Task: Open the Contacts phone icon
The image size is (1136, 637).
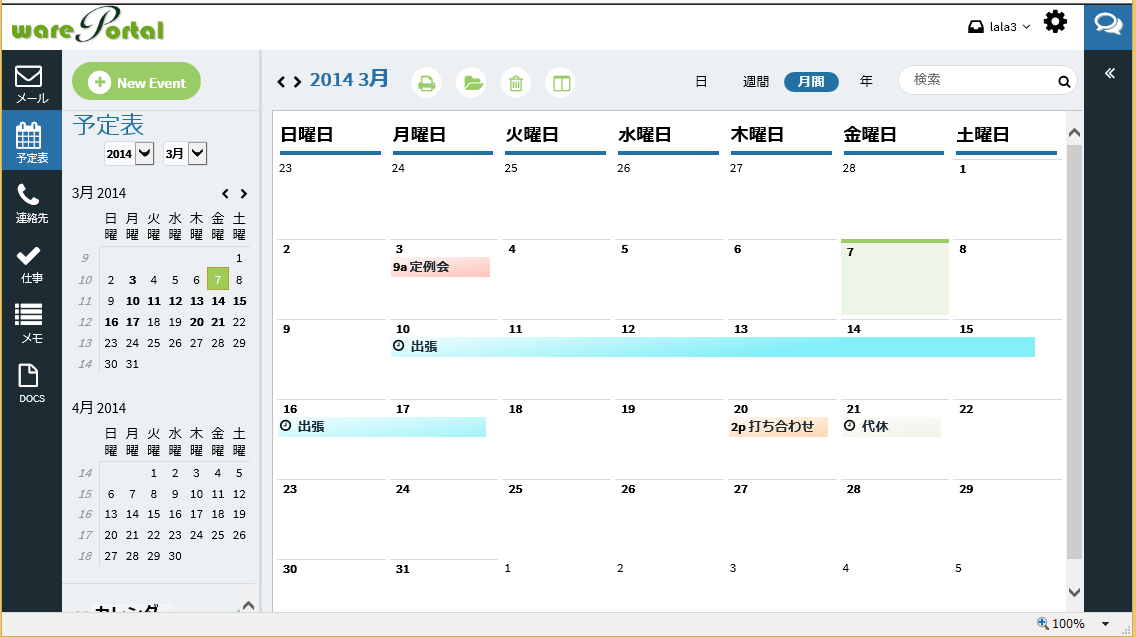Action: [30, 203]
